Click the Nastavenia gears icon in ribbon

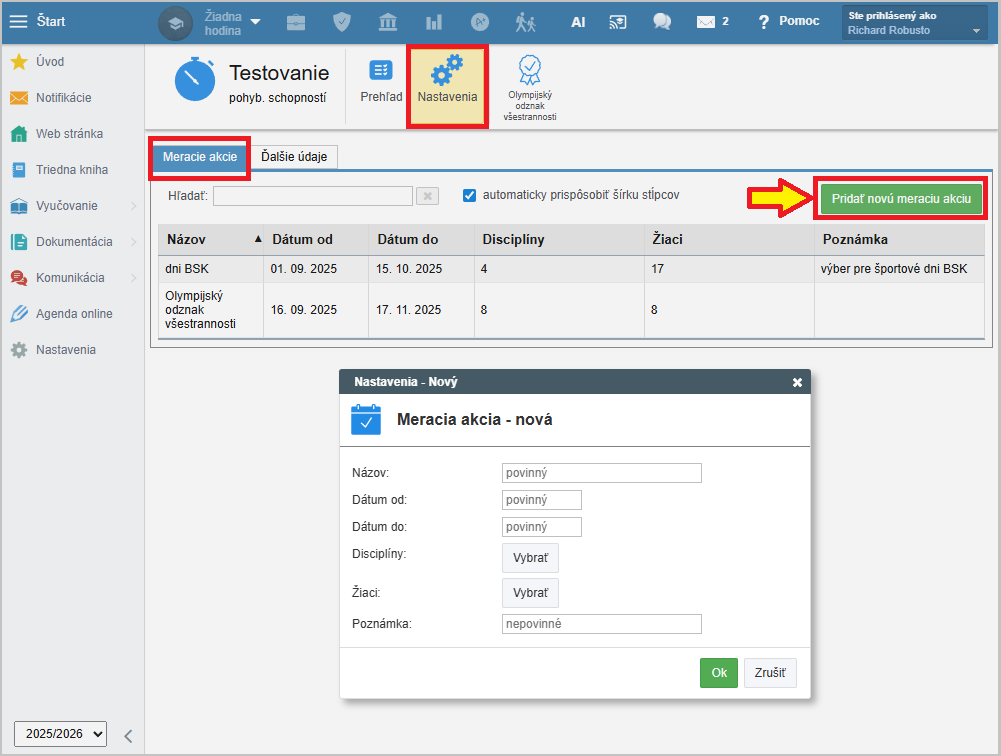(447, 75)
